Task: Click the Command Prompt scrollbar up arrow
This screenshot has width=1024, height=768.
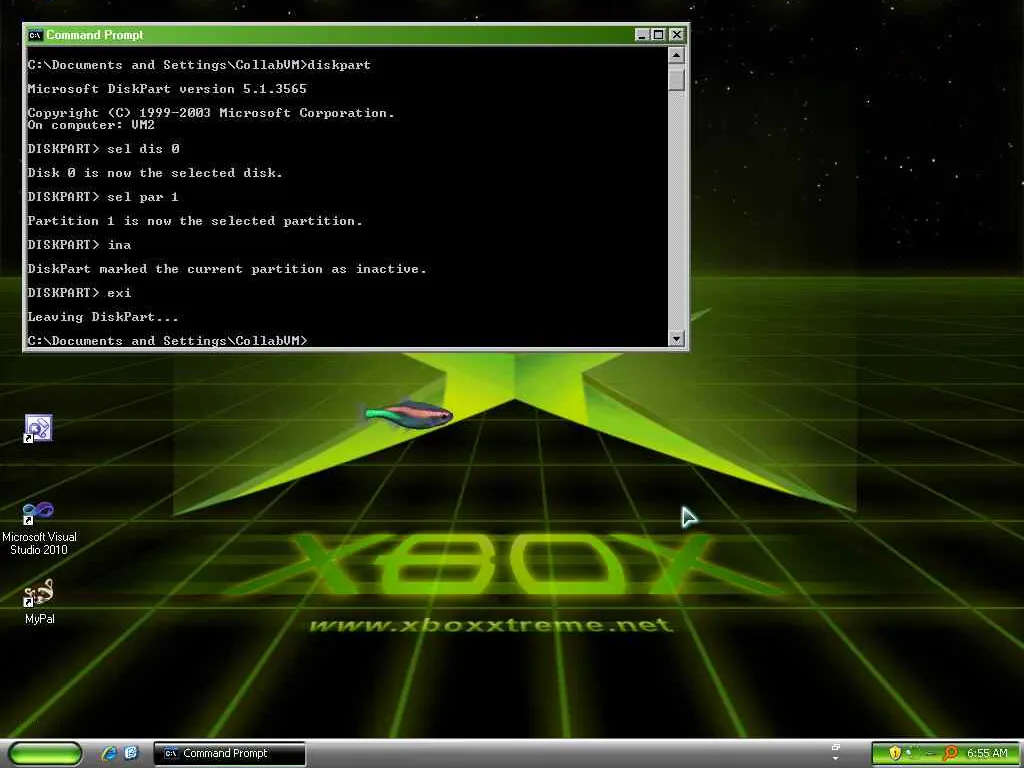Action: 677,55
